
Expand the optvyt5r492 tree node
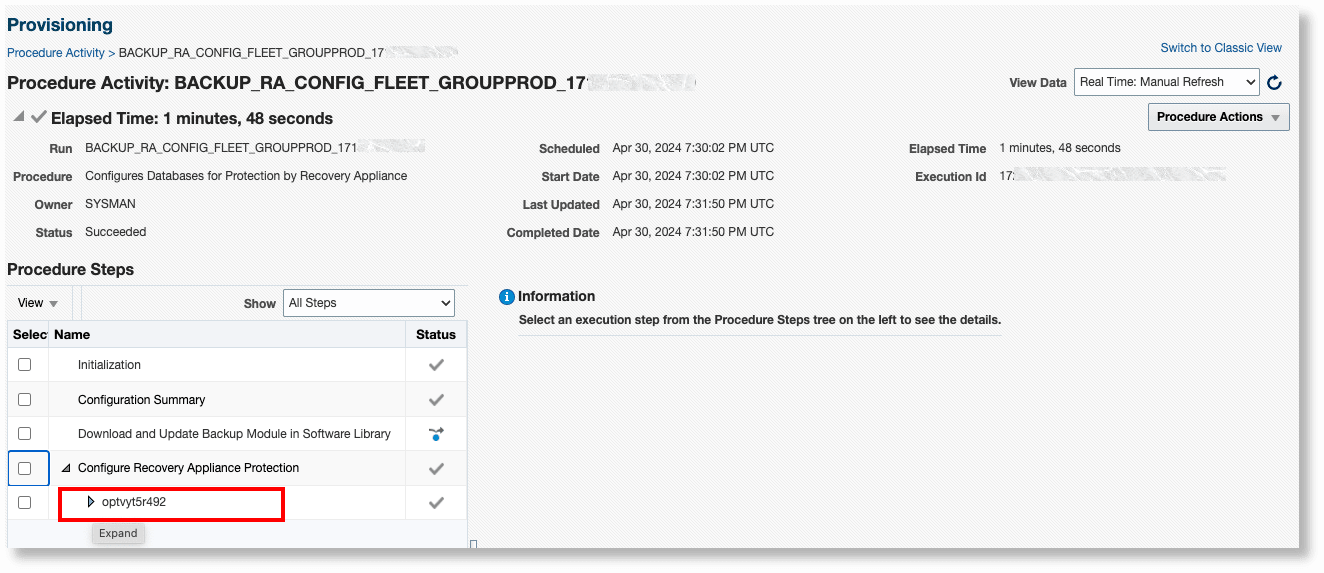(91, 502)
